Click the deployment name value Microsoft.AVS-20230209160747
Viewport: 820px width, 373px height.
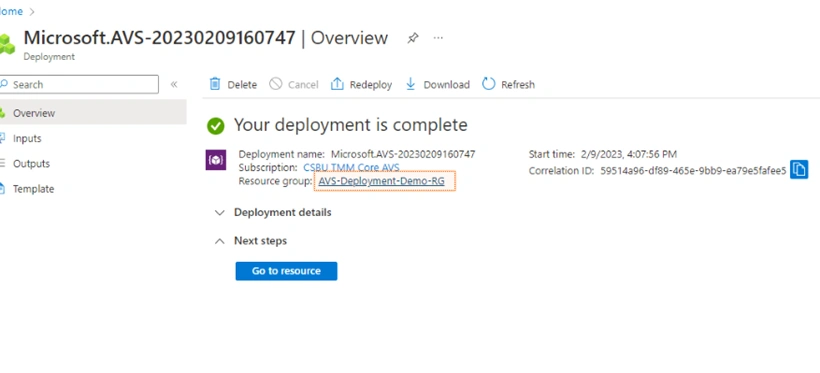[x=403, y=154]
